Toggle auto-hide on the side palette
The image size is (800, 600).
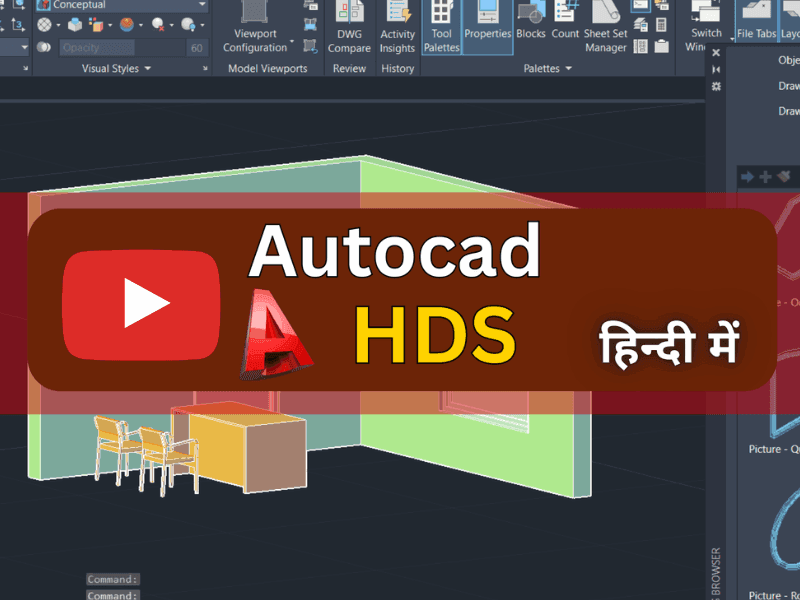click(x=716, y=69)
